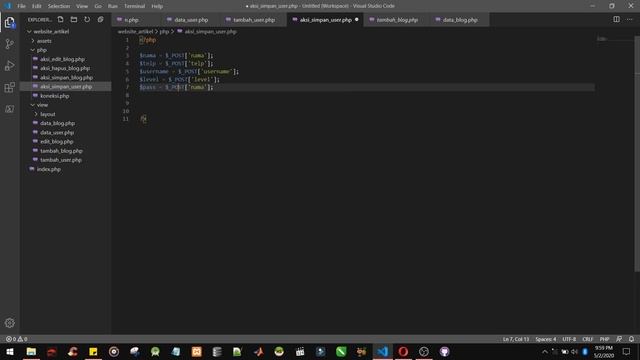Open the Extensions view
The image size is (640, 360).
point(9,87)
